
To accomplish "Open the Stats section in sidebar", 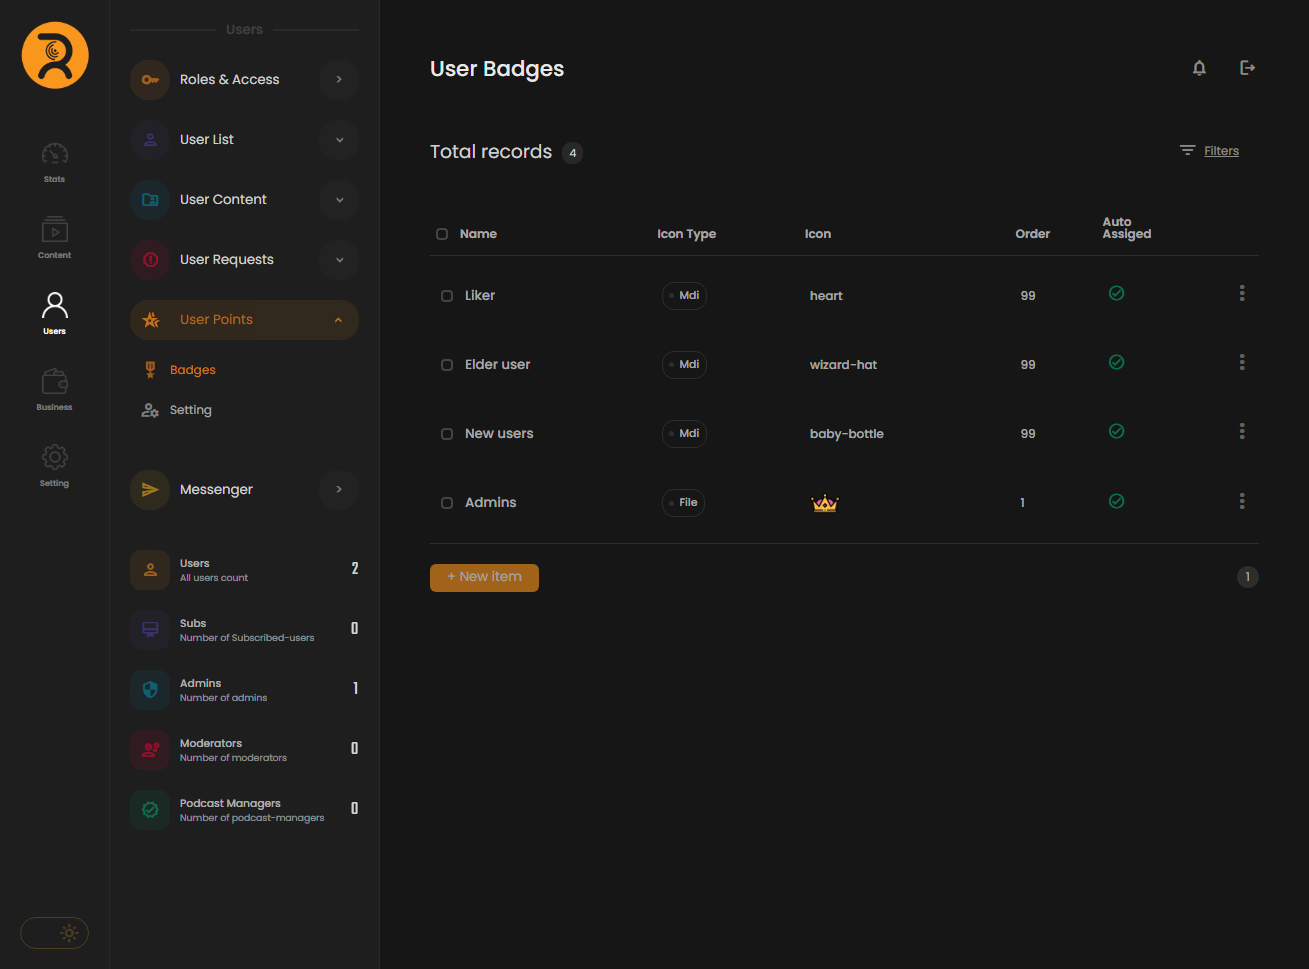I will tap(55, 162).
